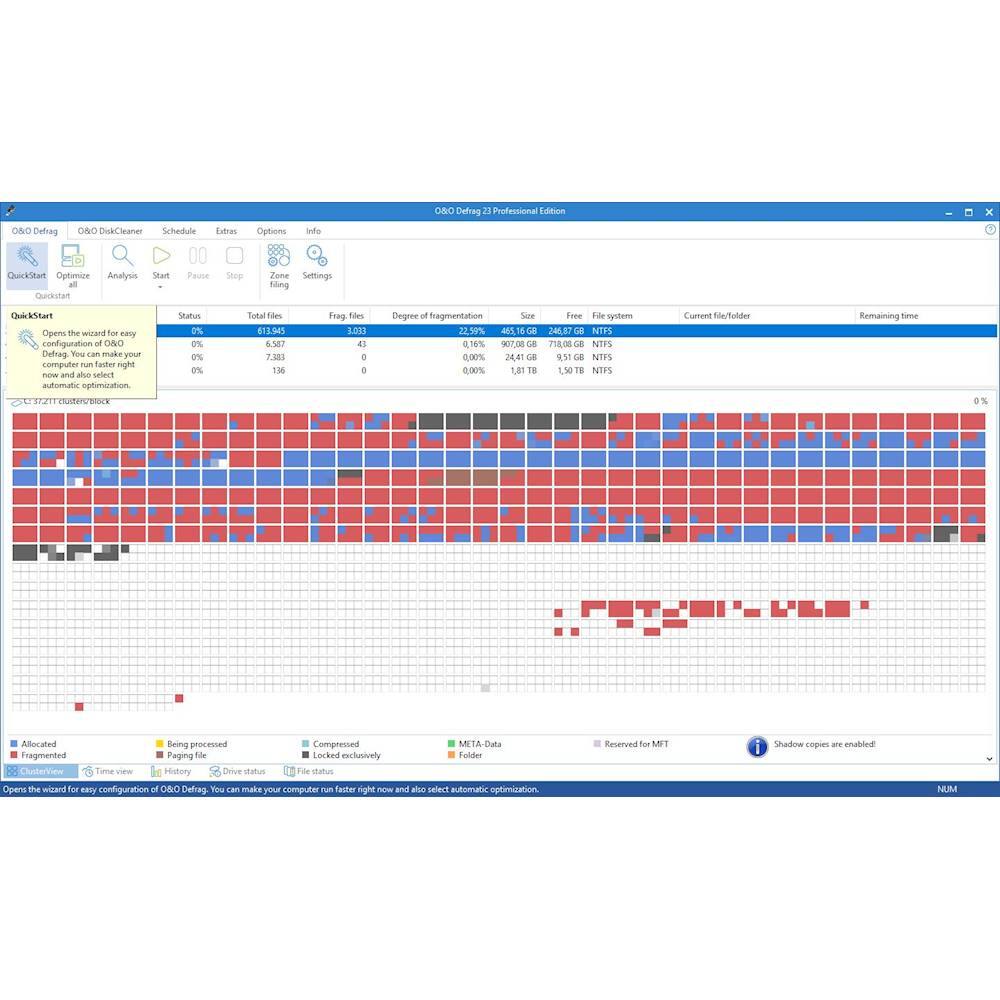The width and height of the screenshot is (1000, 1000).
Task: Sort by Degree of fragmentation column
Action: coord(437,316)
